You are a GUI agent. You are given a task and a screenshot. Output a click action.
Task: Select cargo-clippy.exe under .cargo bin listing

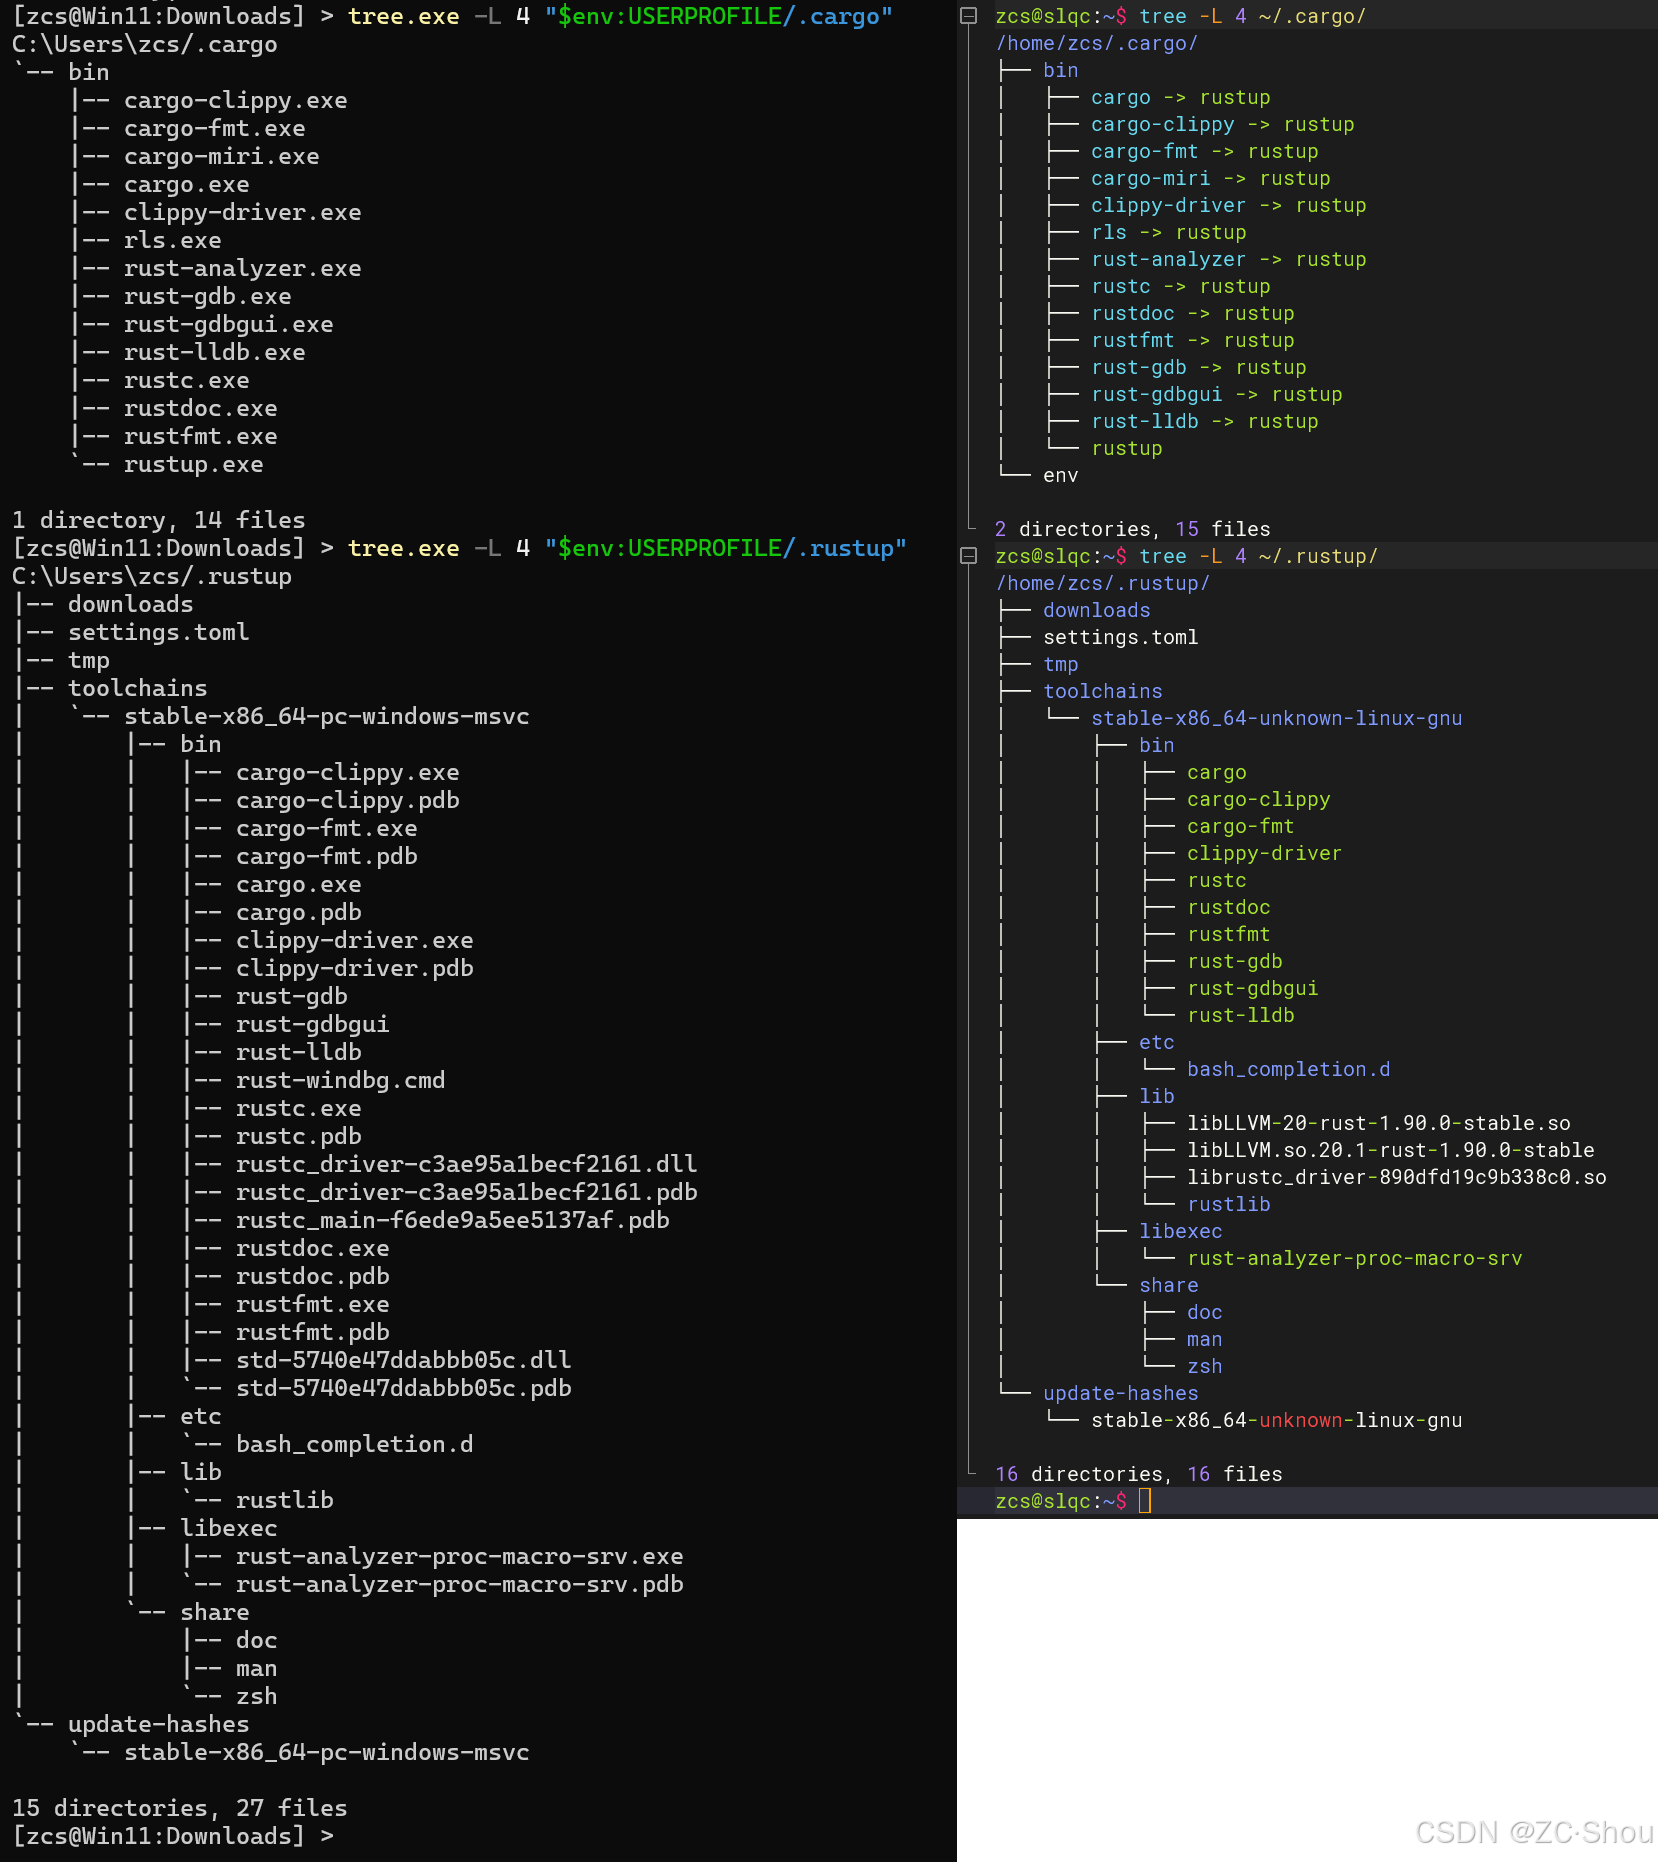coord(235,100)
